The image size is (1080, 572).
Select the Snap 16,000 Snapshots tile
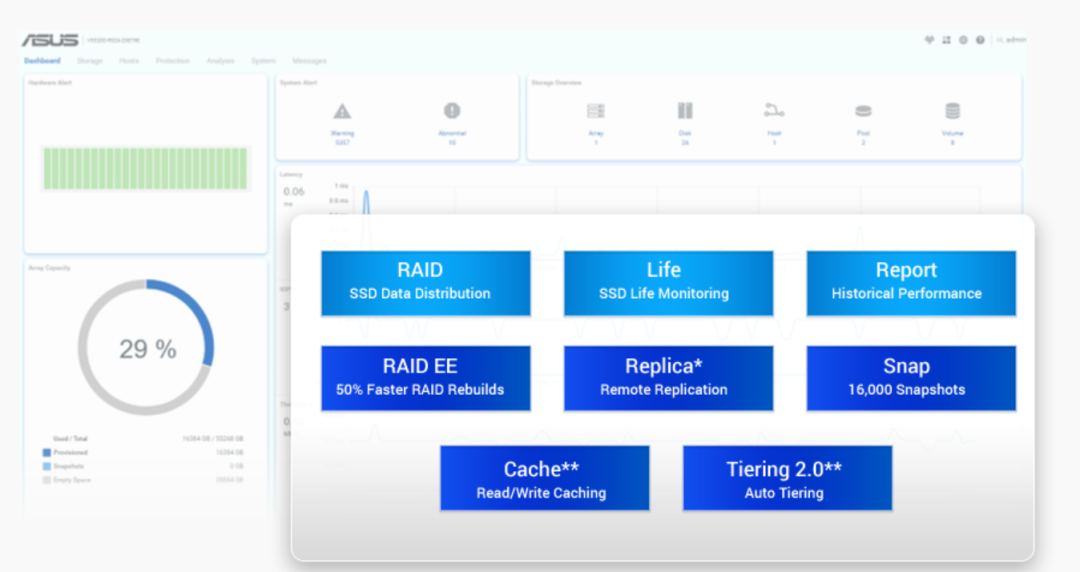click(x=911, y=378)
